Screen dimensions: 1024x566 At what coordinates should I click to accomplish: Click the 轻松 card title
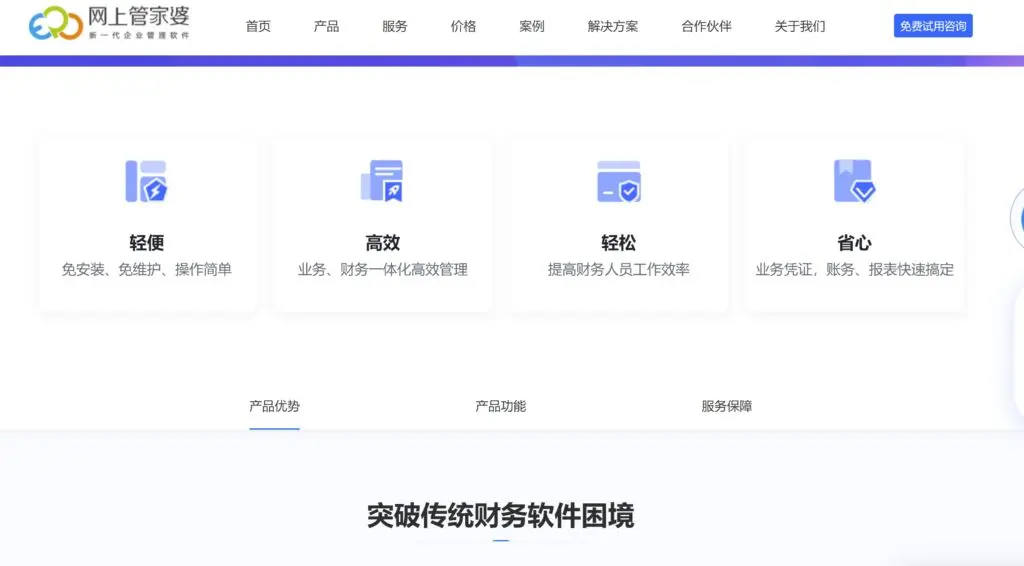click(x=618, y=243)
